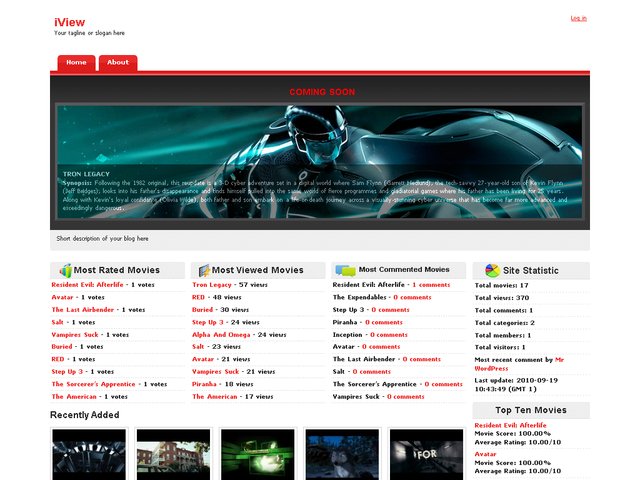Open Buried in Most Viewed Movies
640x480 pixels.
[202, 310]
